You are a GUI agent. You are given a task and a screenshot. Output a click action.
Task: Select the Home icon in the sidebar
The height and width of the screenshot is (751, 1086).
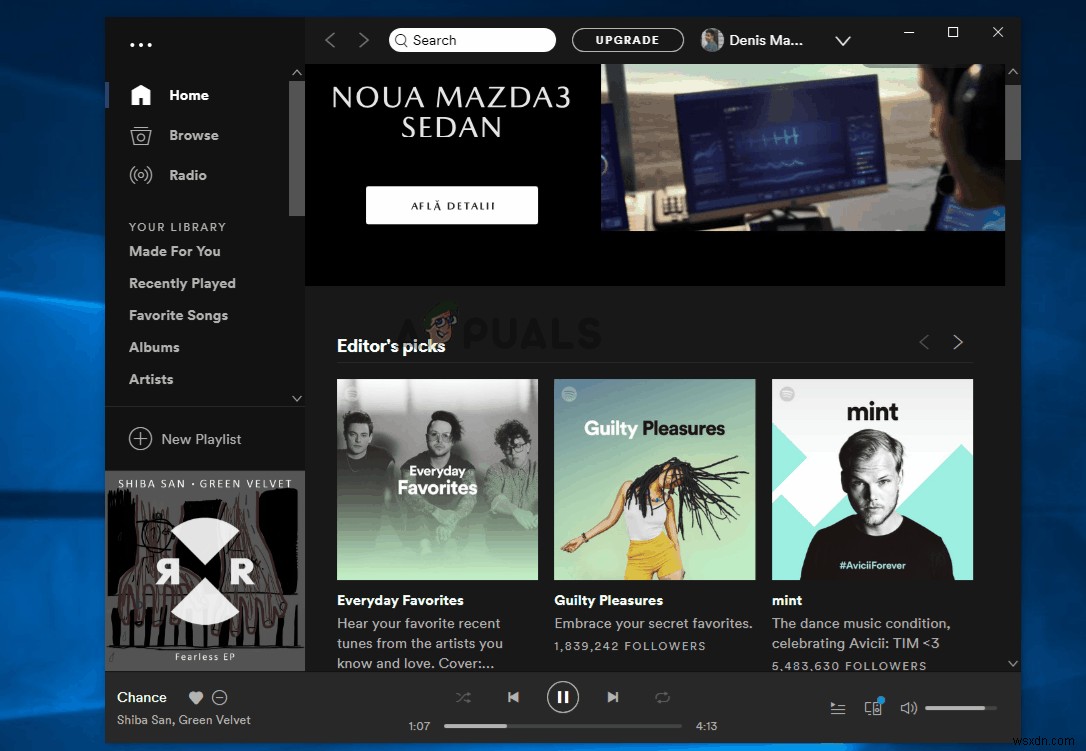coord(140,94)
